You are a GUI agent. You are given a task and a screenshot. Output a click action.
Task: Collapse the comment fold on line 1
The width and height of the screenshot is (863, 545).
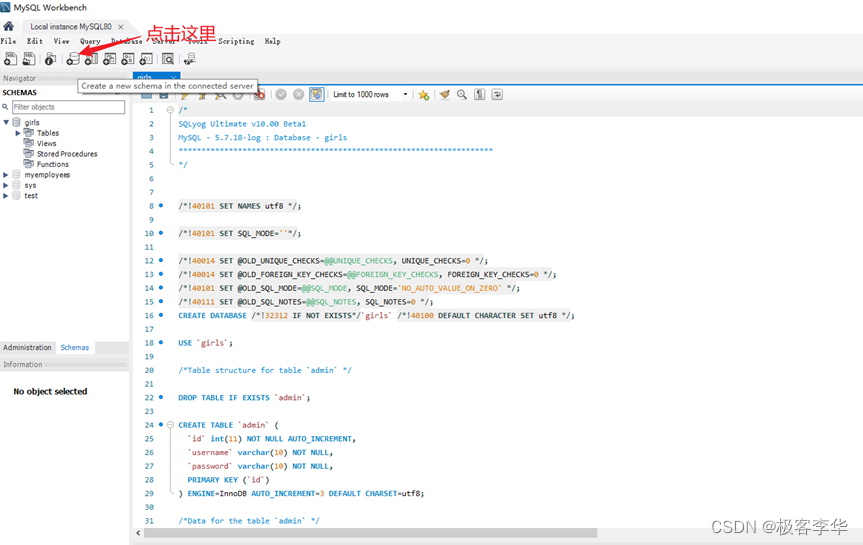[x=170, y=110]
